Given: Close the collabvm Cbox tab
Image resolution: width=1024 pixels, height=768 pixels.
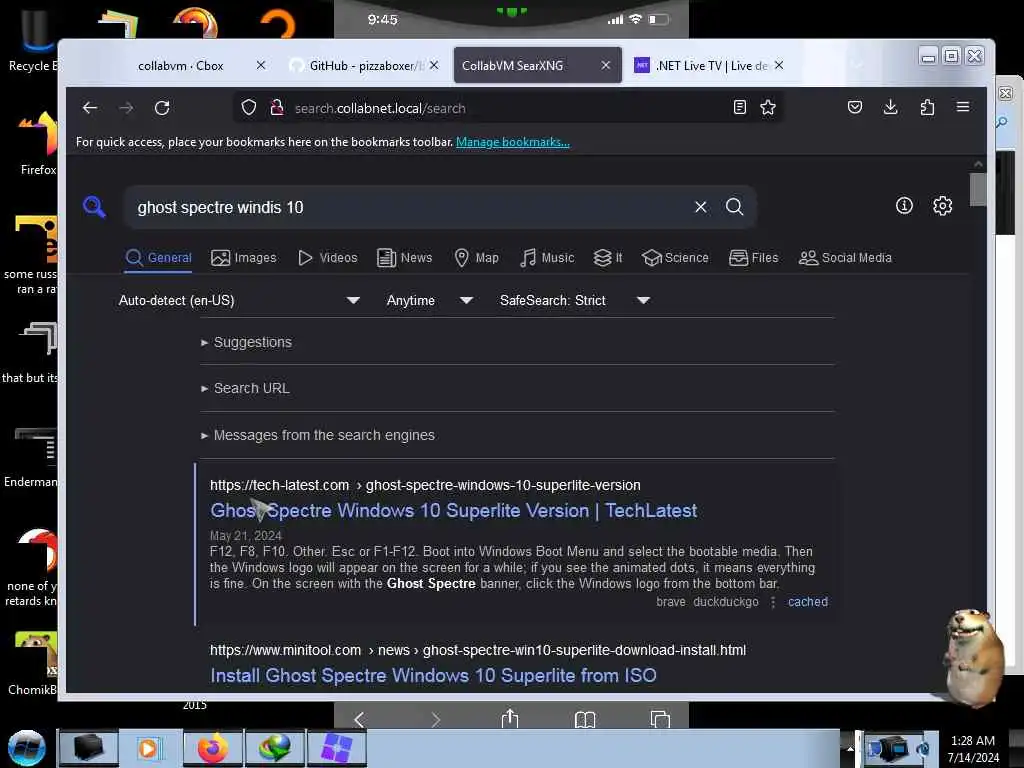Looking at the screenshot, I should click(x=261, y=65).
